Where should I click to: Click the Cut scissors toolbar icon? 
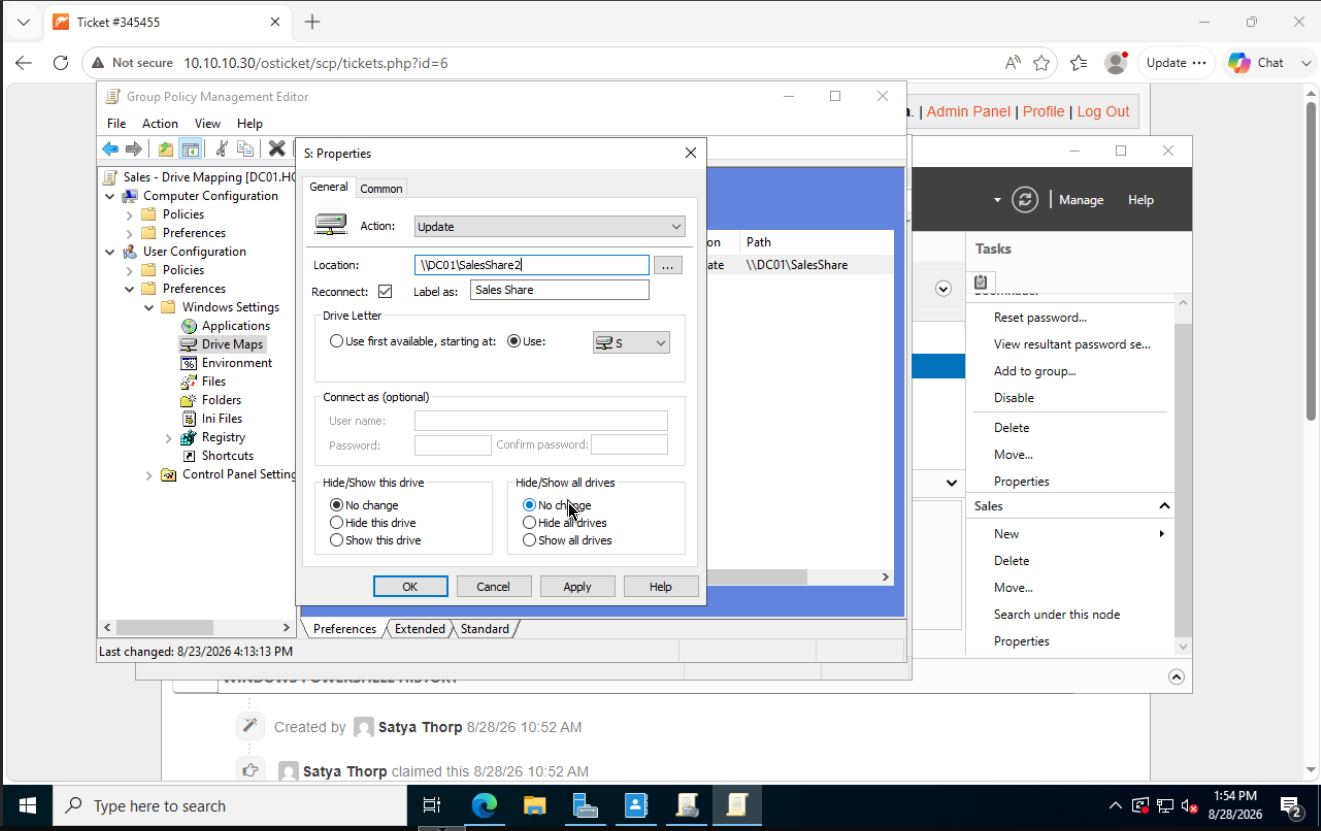coord(221,149)
